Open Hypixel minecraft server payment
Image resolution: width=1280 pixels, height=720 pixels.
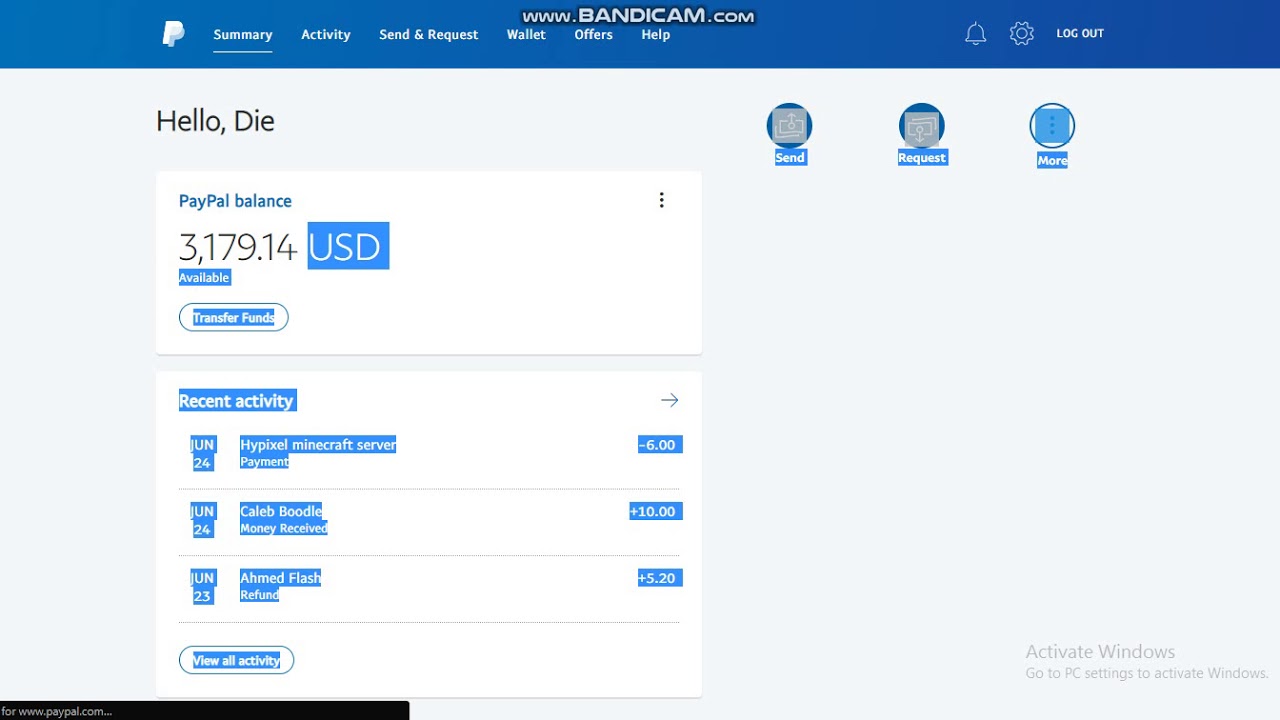pyautogui.click(x=429, y=454)
